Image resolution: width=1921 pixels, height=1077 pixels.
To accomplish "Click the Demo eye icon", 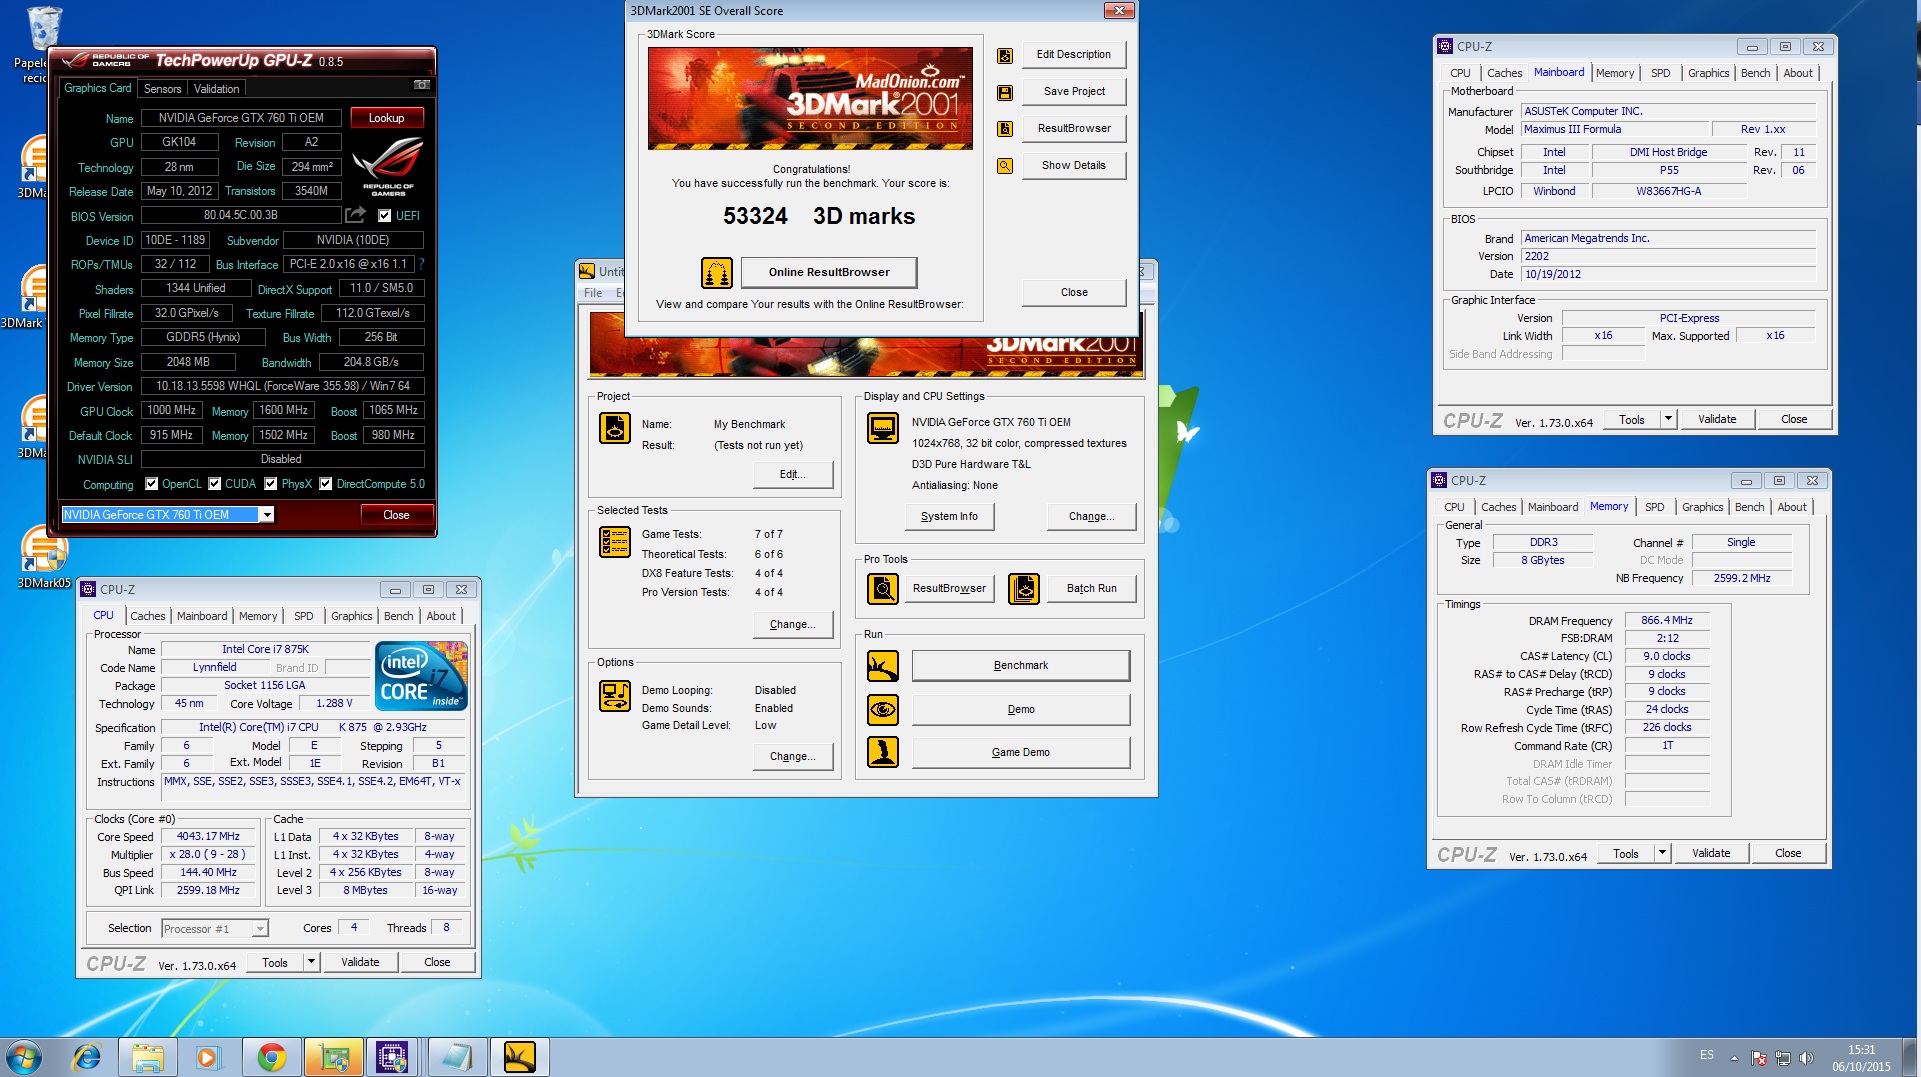I will click(883, 710).
